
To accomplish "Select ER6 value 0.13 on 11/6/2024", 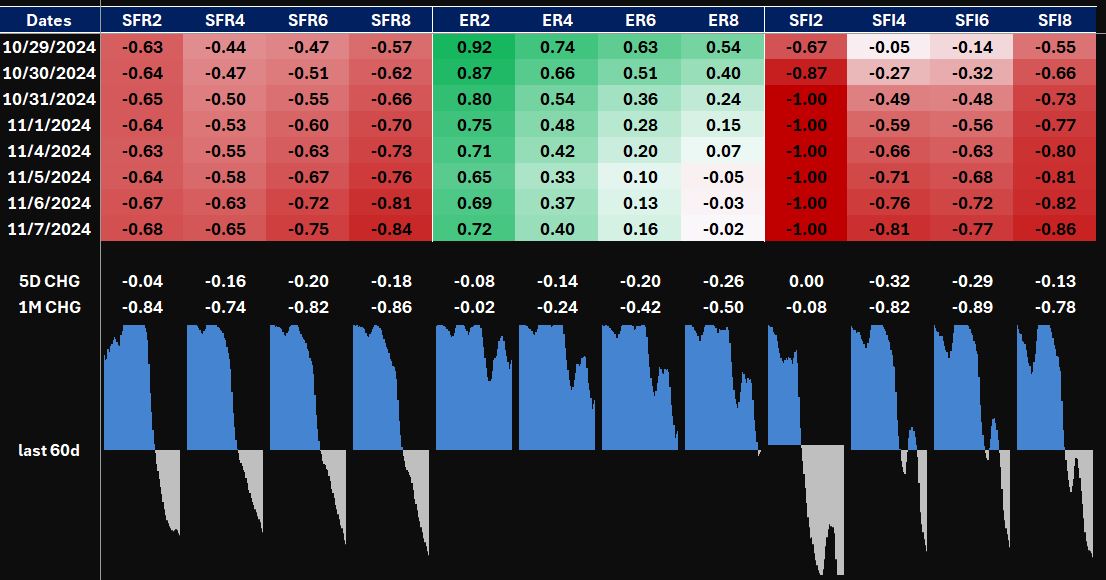I will point(640,203).
